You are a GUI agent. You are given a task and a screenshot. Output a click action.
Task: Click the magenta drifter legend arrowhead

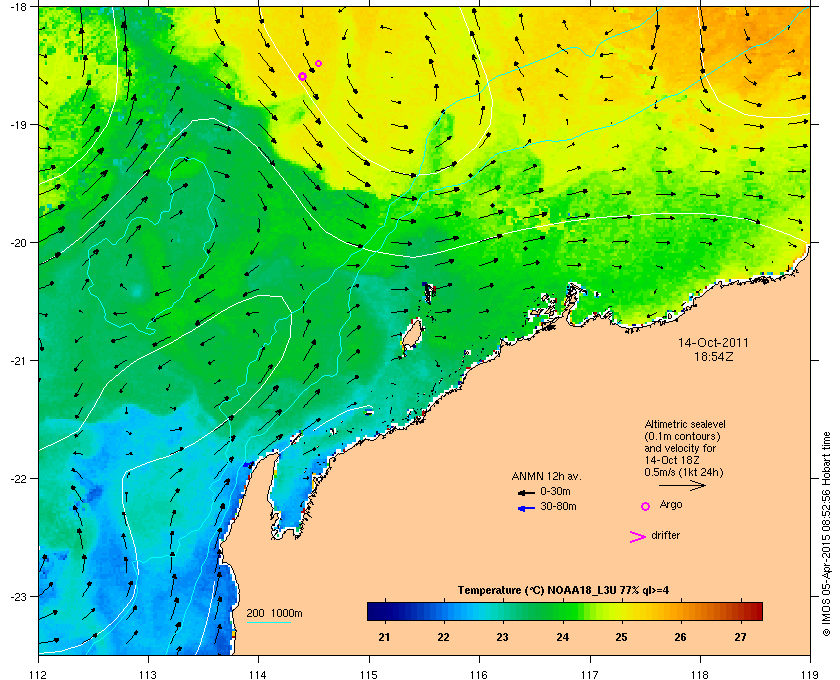tap(637, 537)
